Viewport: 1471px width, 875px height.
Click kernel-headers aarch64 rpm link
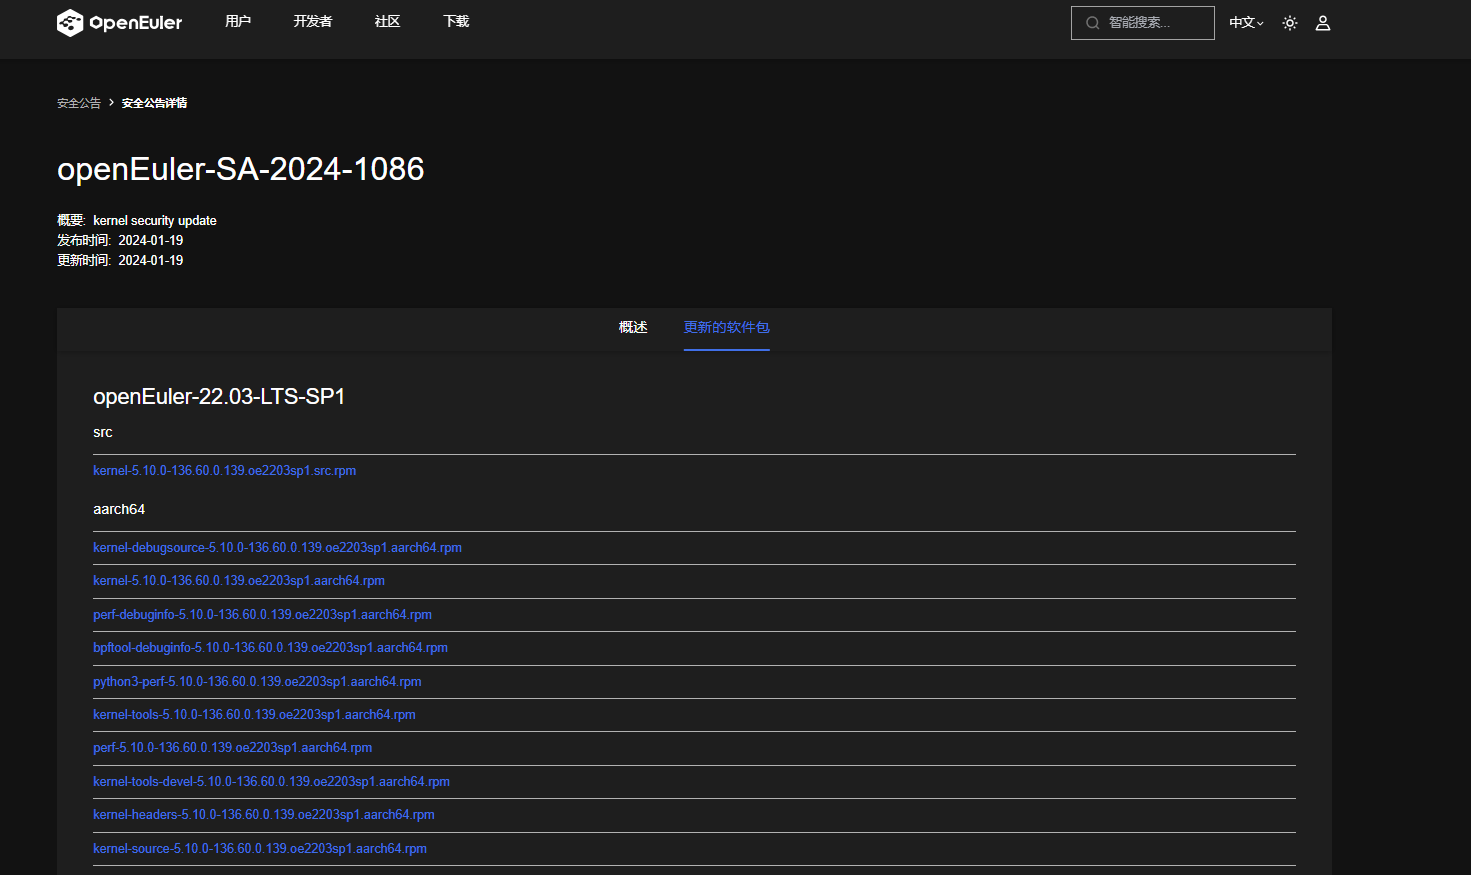264,815
